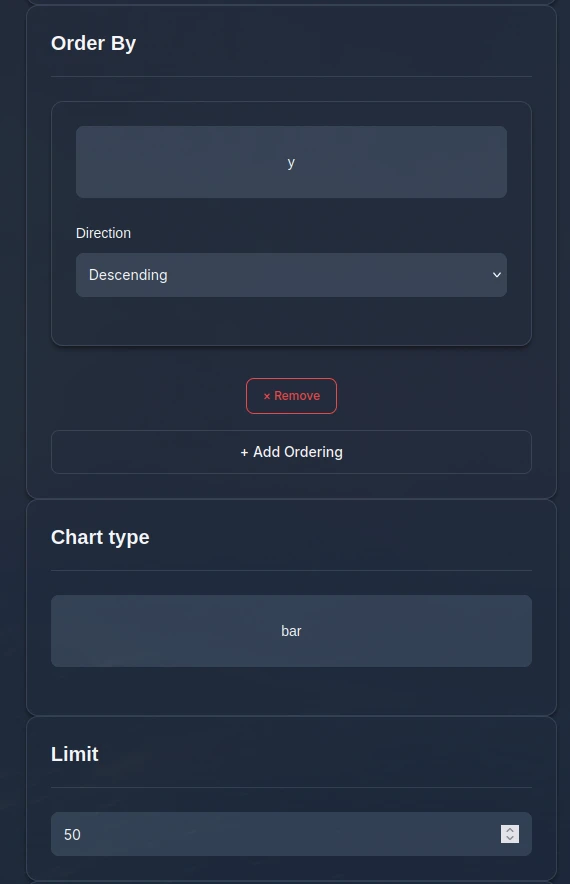Click the value 50 in the Limit box

click(x=72, y=834)
